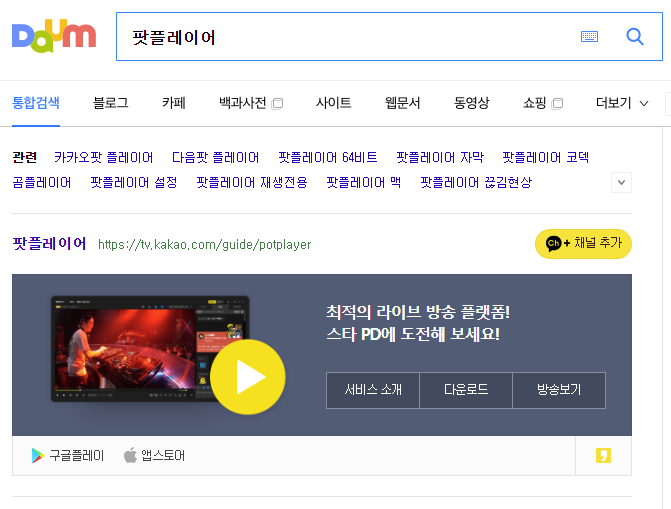Click related search 팟플레이어 끊김현상

[476, 183]
